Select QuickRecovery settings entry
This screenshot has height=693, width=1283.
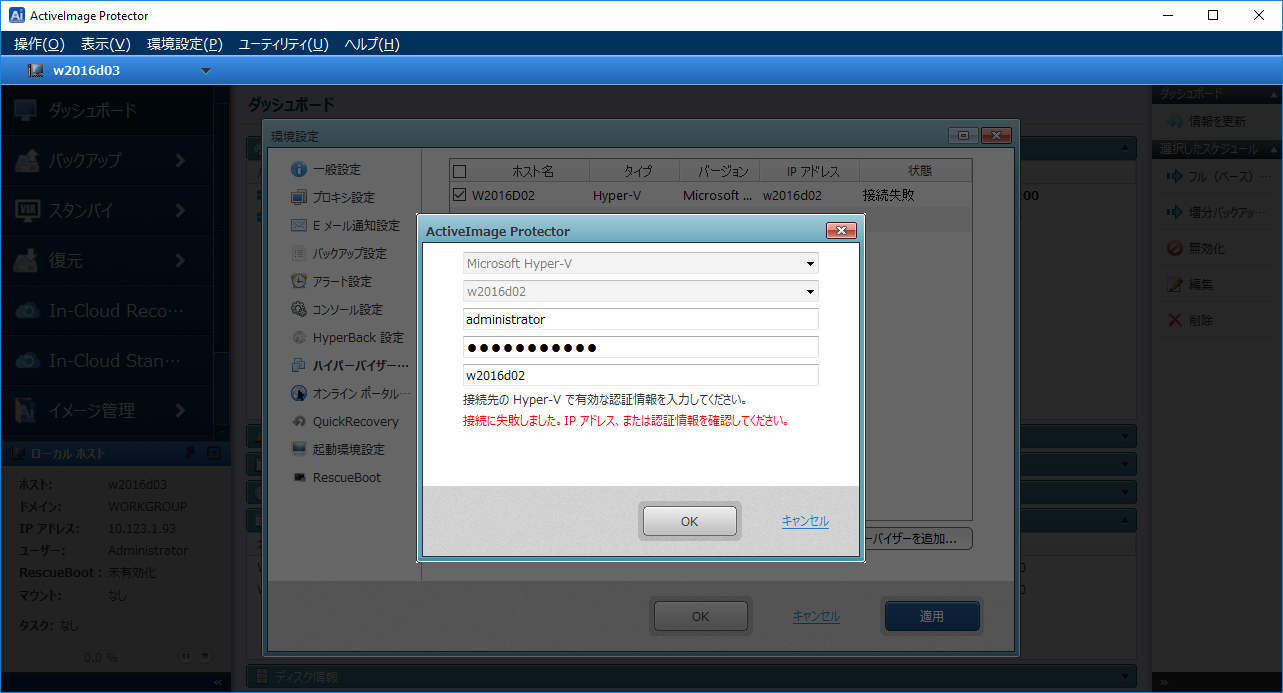(x=344, y=421)
